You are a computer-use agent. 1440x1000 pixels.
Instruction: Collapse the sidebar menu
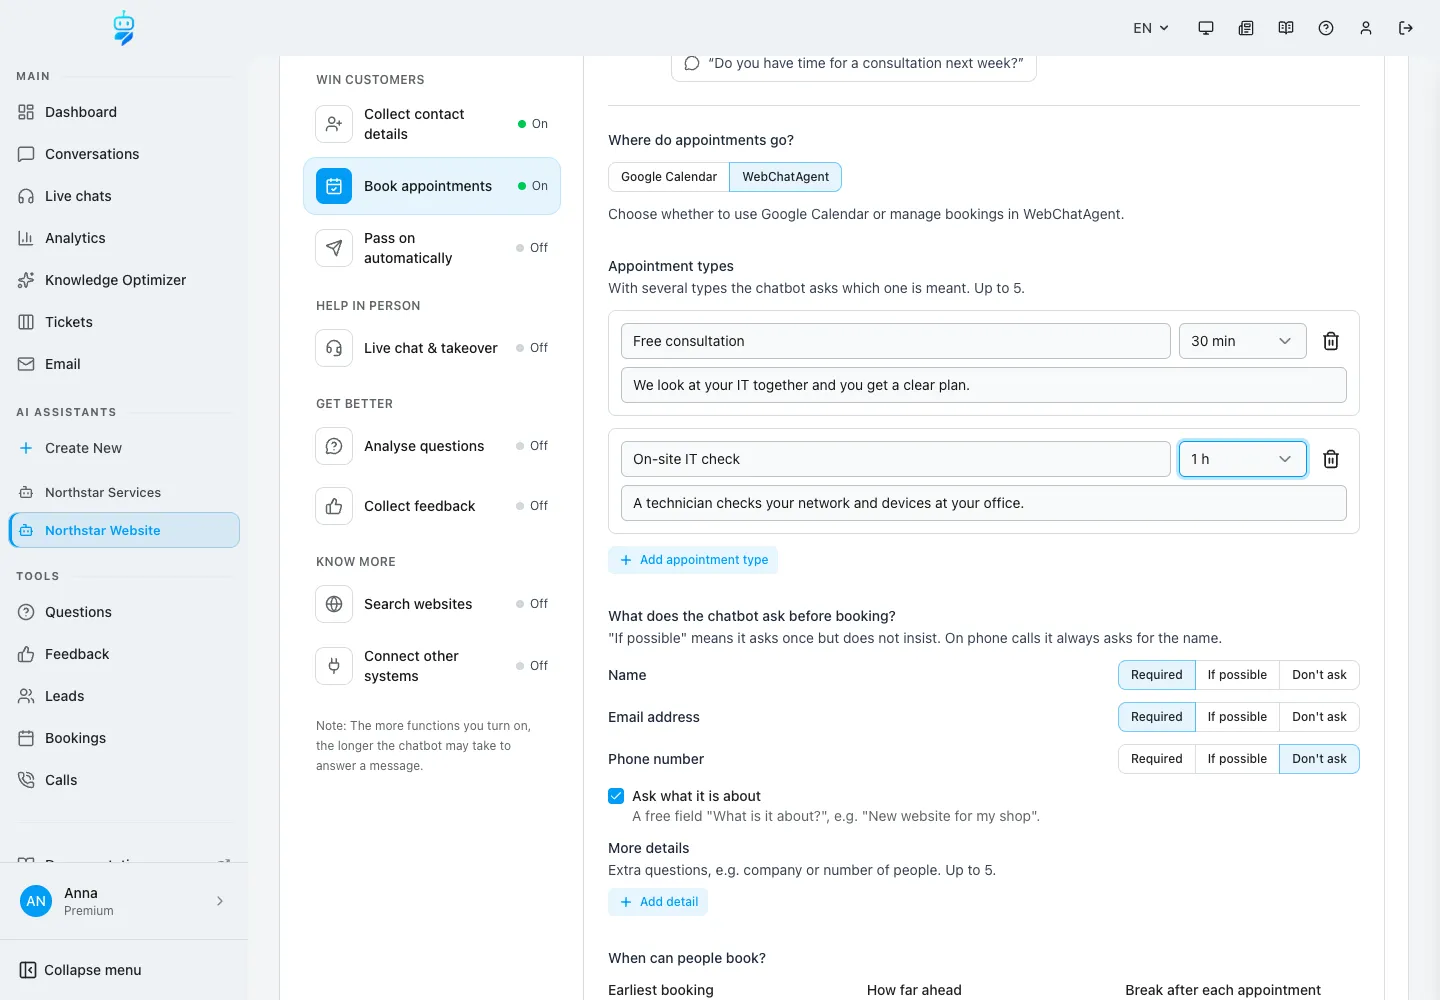click(80, 970)
